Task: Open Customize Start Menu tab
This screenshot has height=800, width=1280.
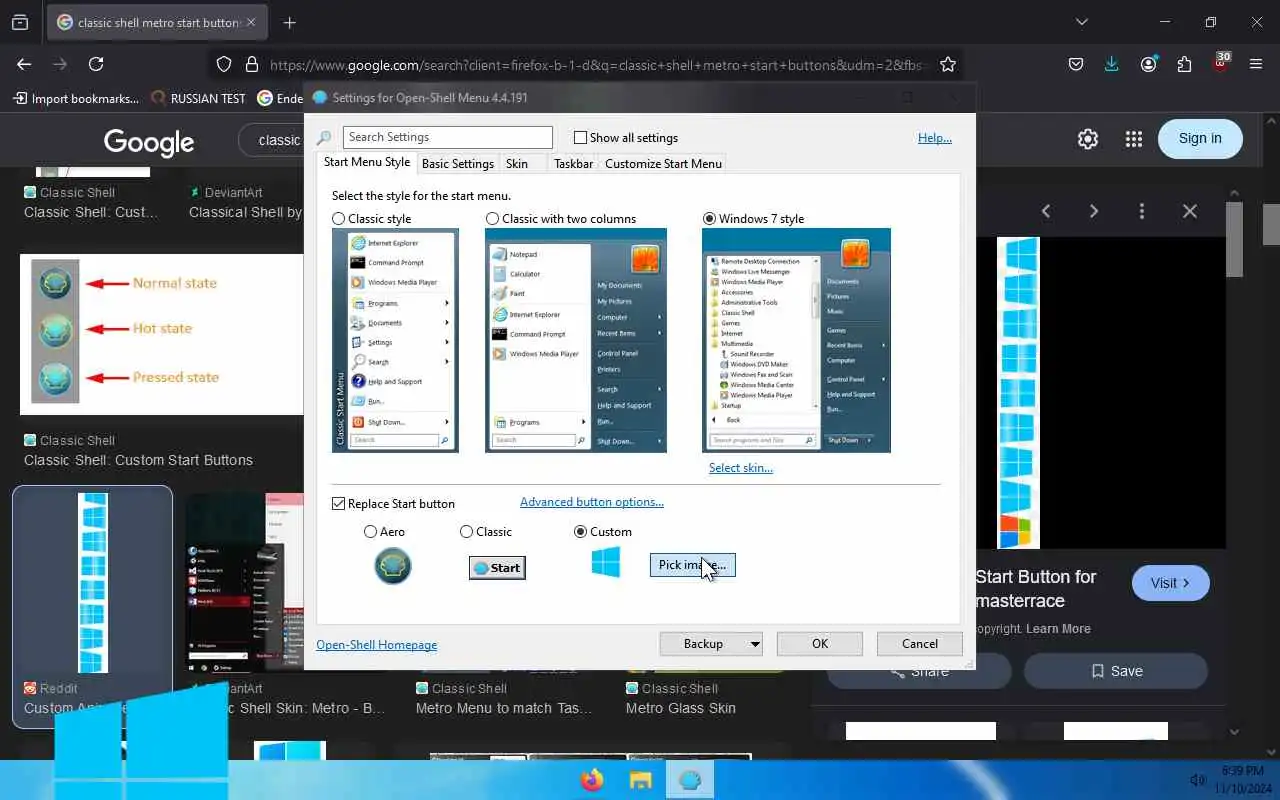Action: pos(663,163)
